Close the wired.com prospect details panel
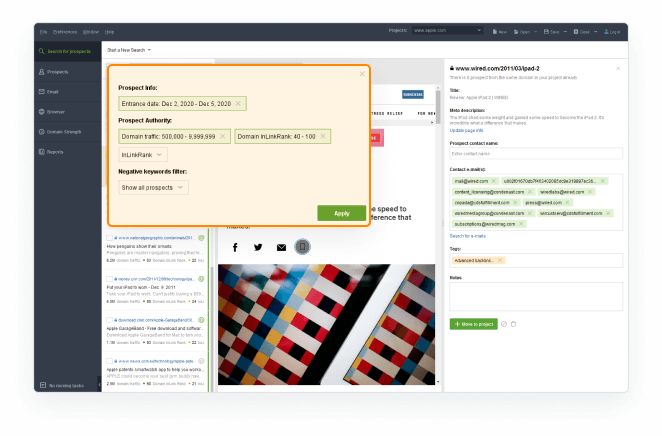The image size is (662, 436). tap(618, 68)
